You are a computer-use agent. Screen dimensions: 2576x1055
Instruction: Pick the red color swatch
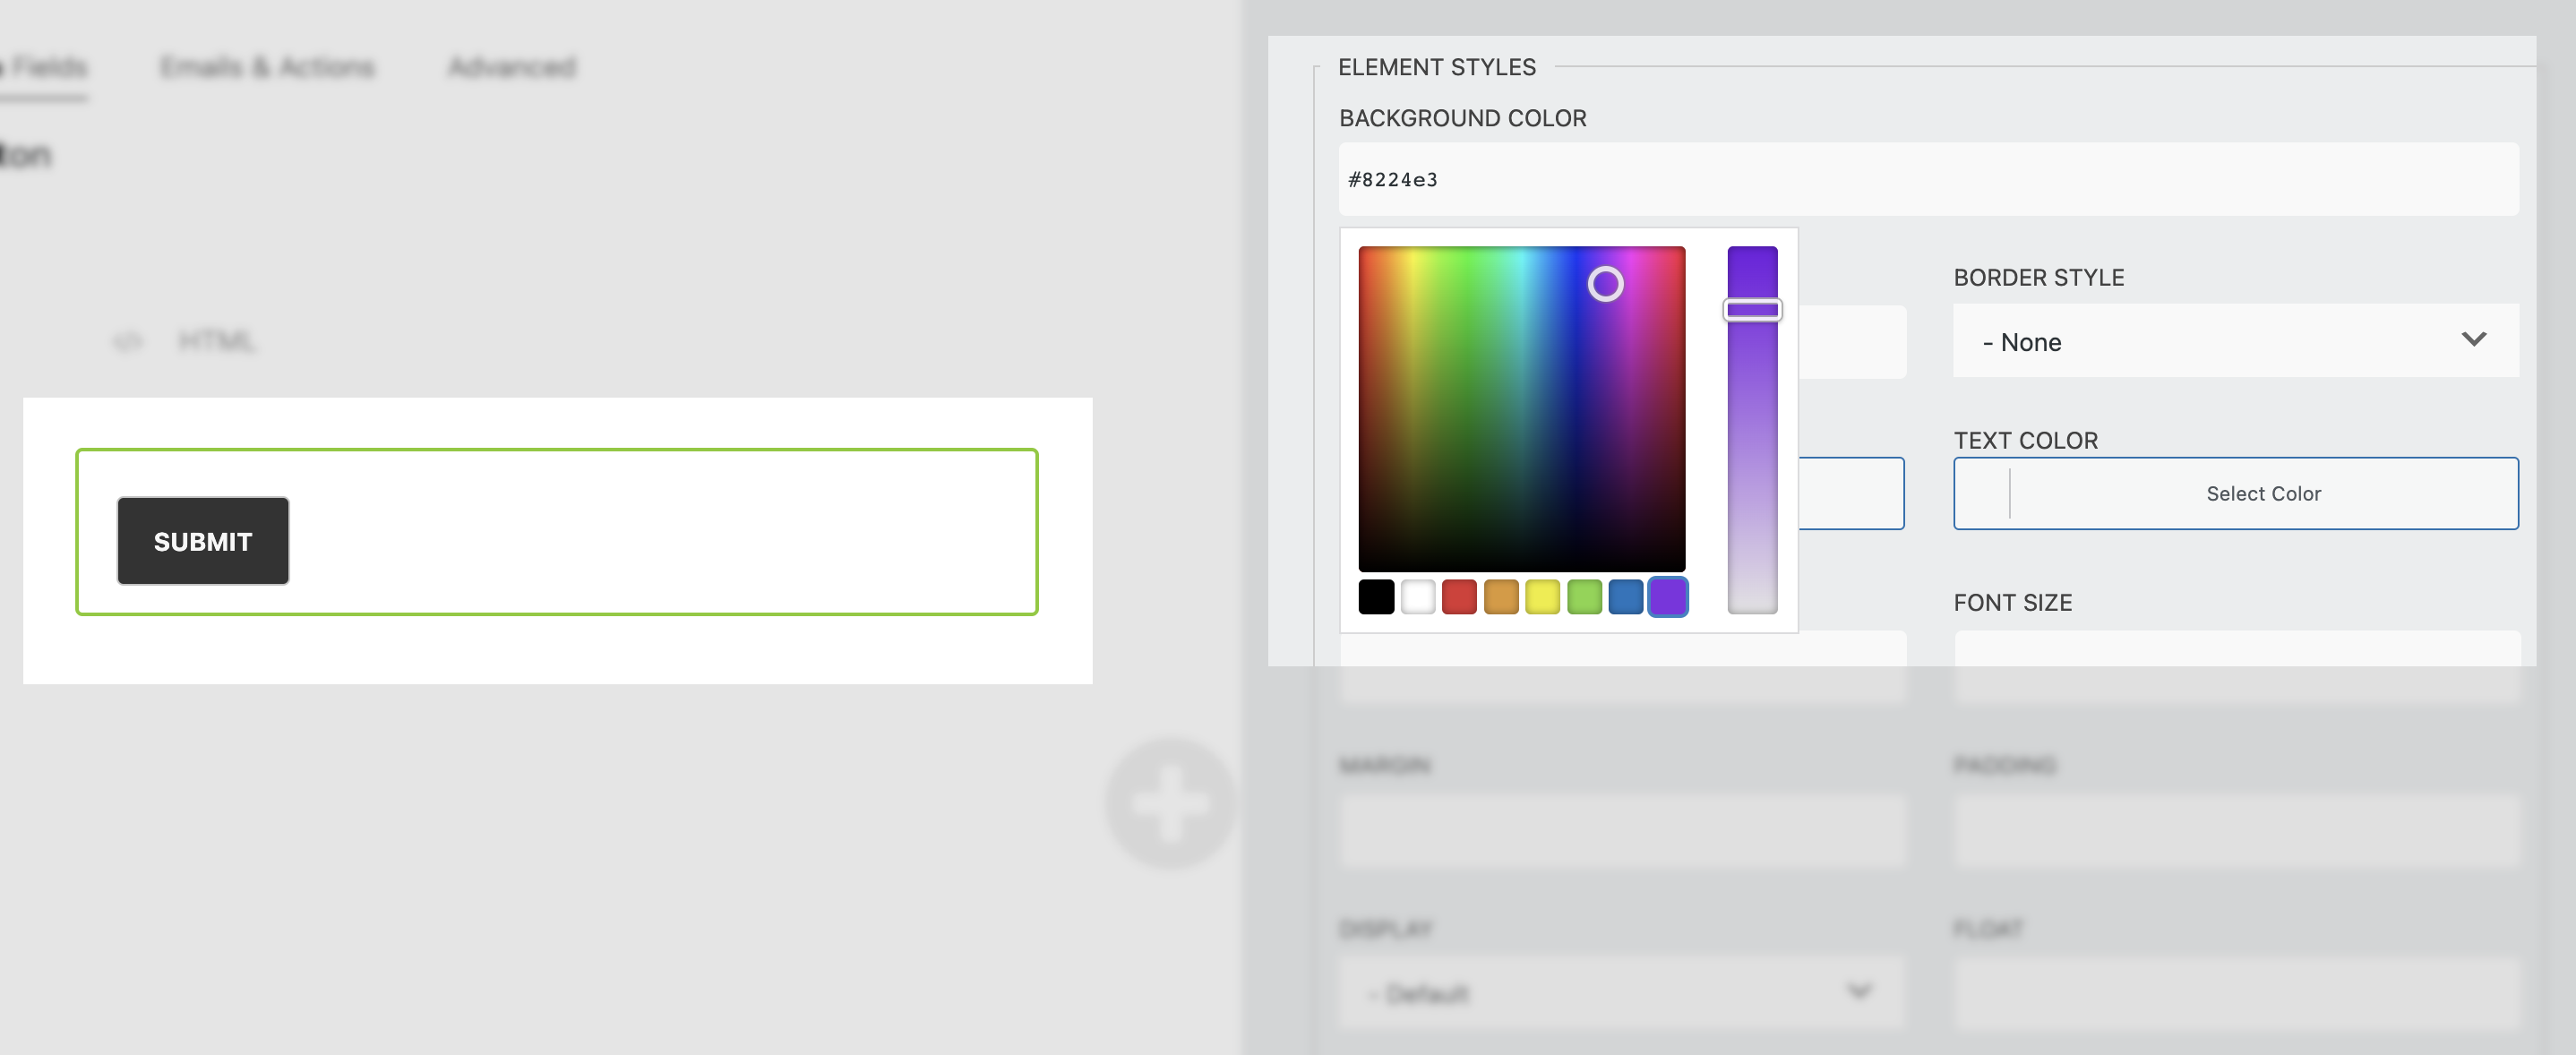[1459, 597]
